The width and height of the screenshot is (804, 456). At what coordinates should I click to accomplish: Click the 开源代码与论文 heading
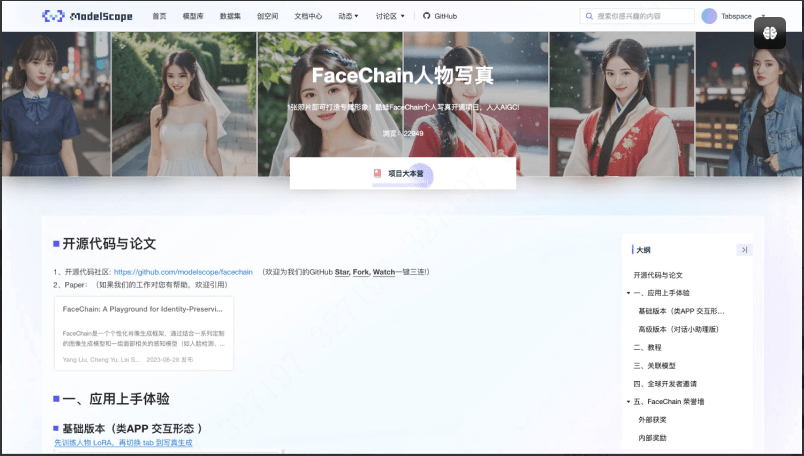point(109,244)
